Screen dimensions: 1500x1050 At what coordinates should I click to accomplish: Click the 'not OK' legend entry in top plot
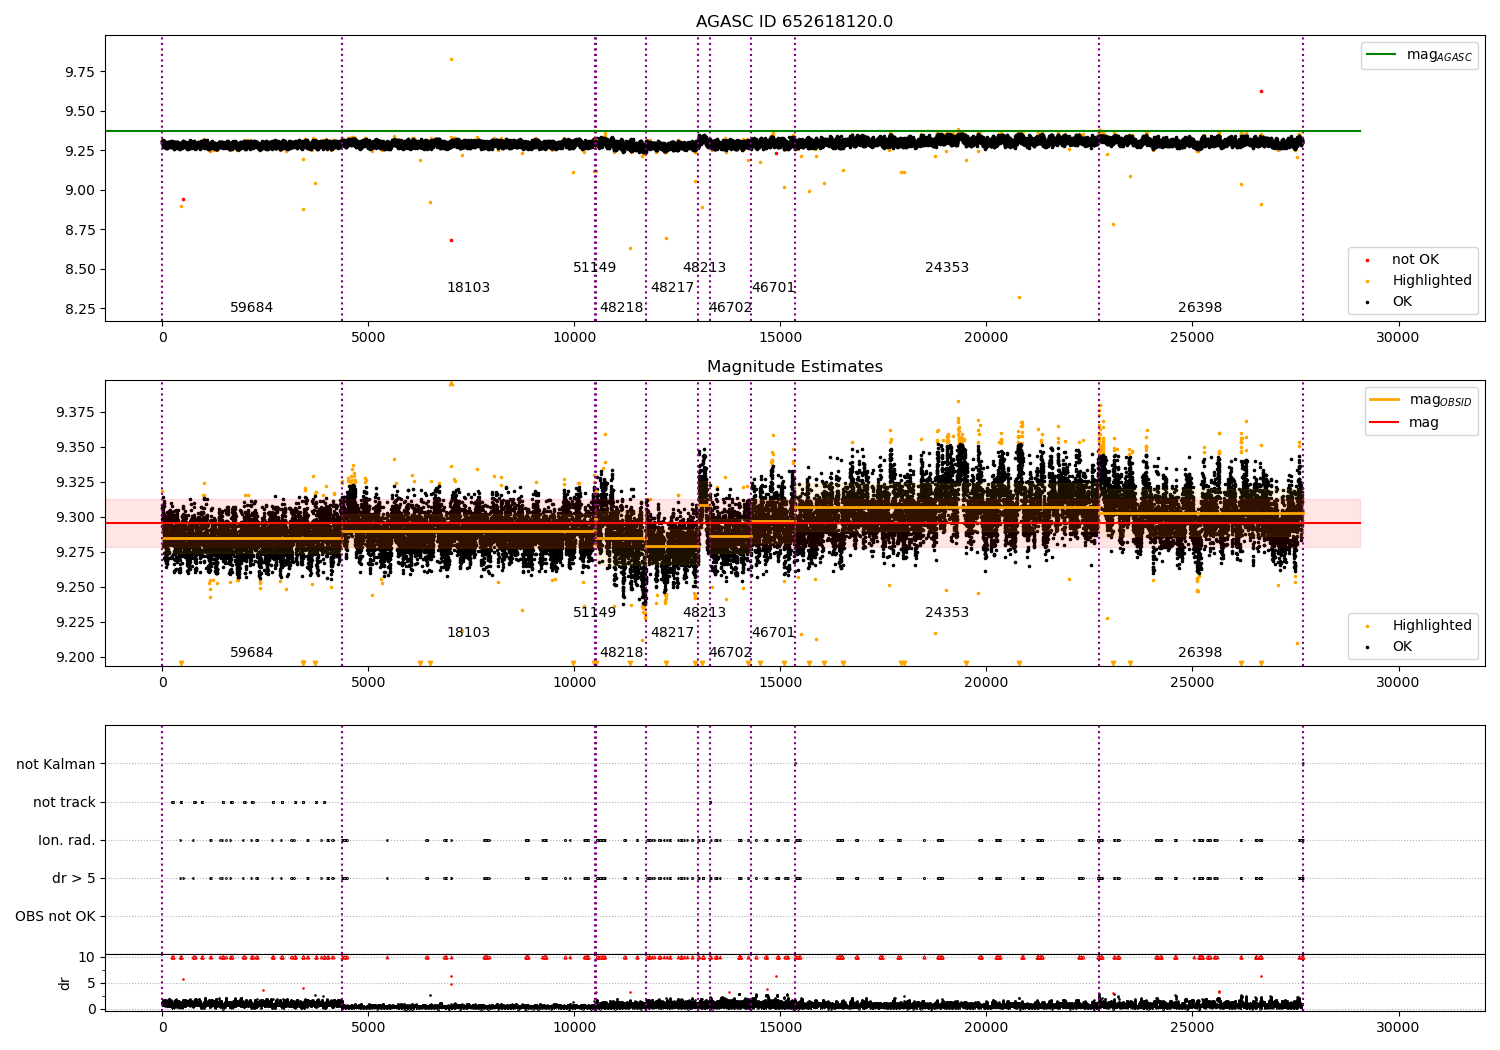pos(1415,260)
